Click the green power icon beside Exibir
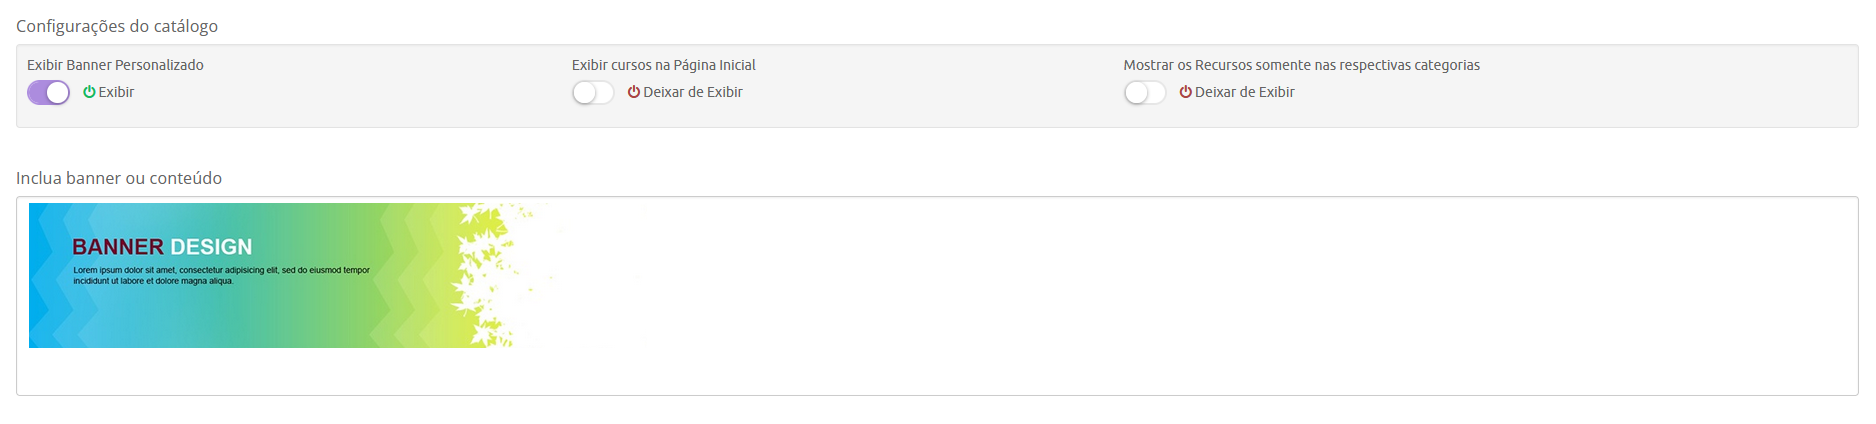Viewport: 1876px width, 424px height. (89, 92)
